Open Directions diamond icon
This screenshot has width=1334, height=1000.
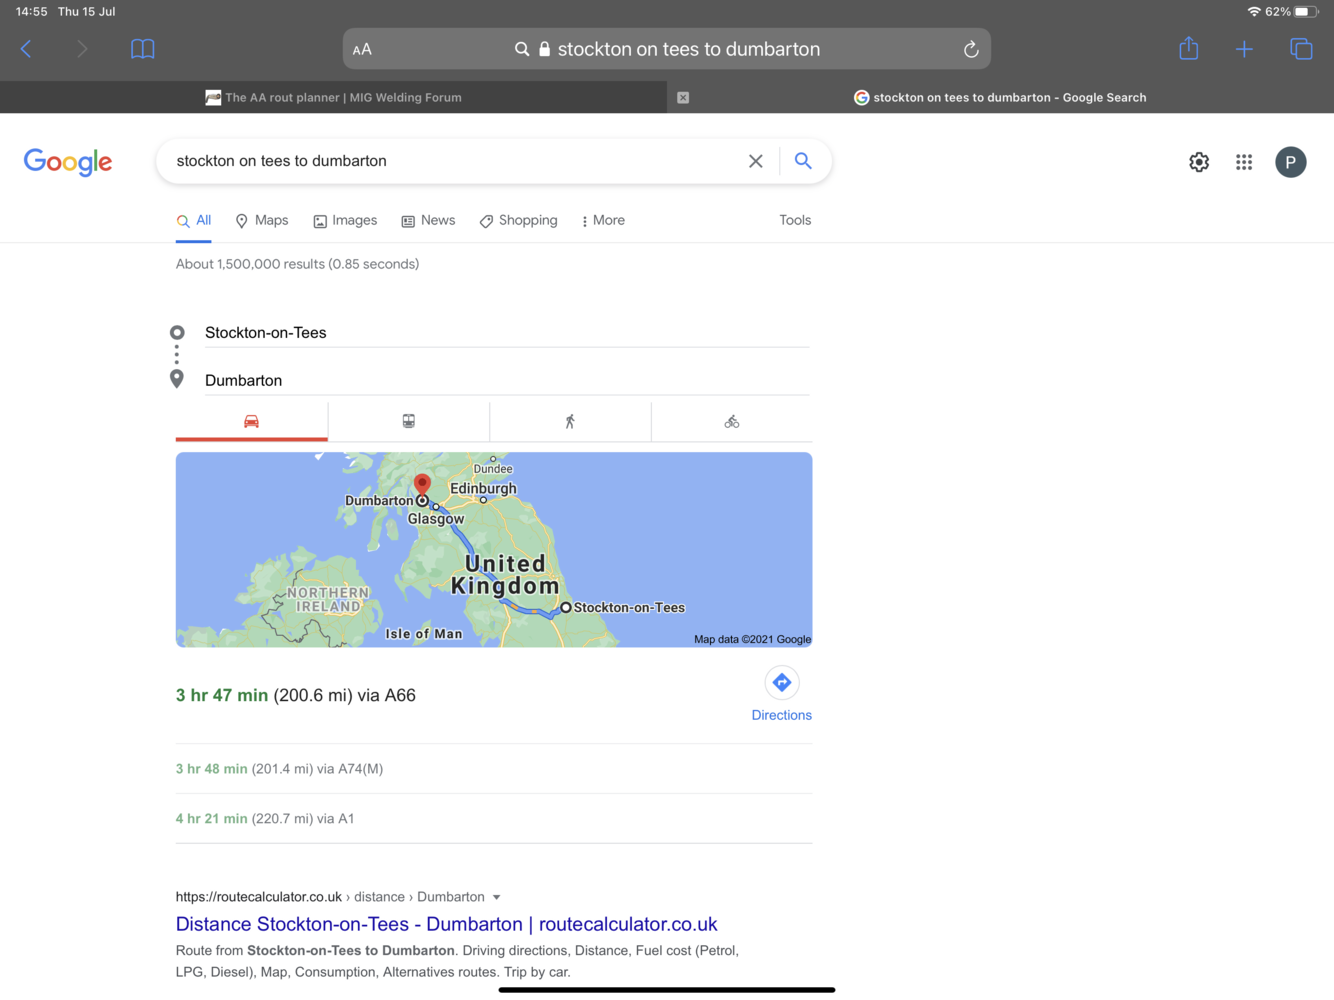coord(782,683)
